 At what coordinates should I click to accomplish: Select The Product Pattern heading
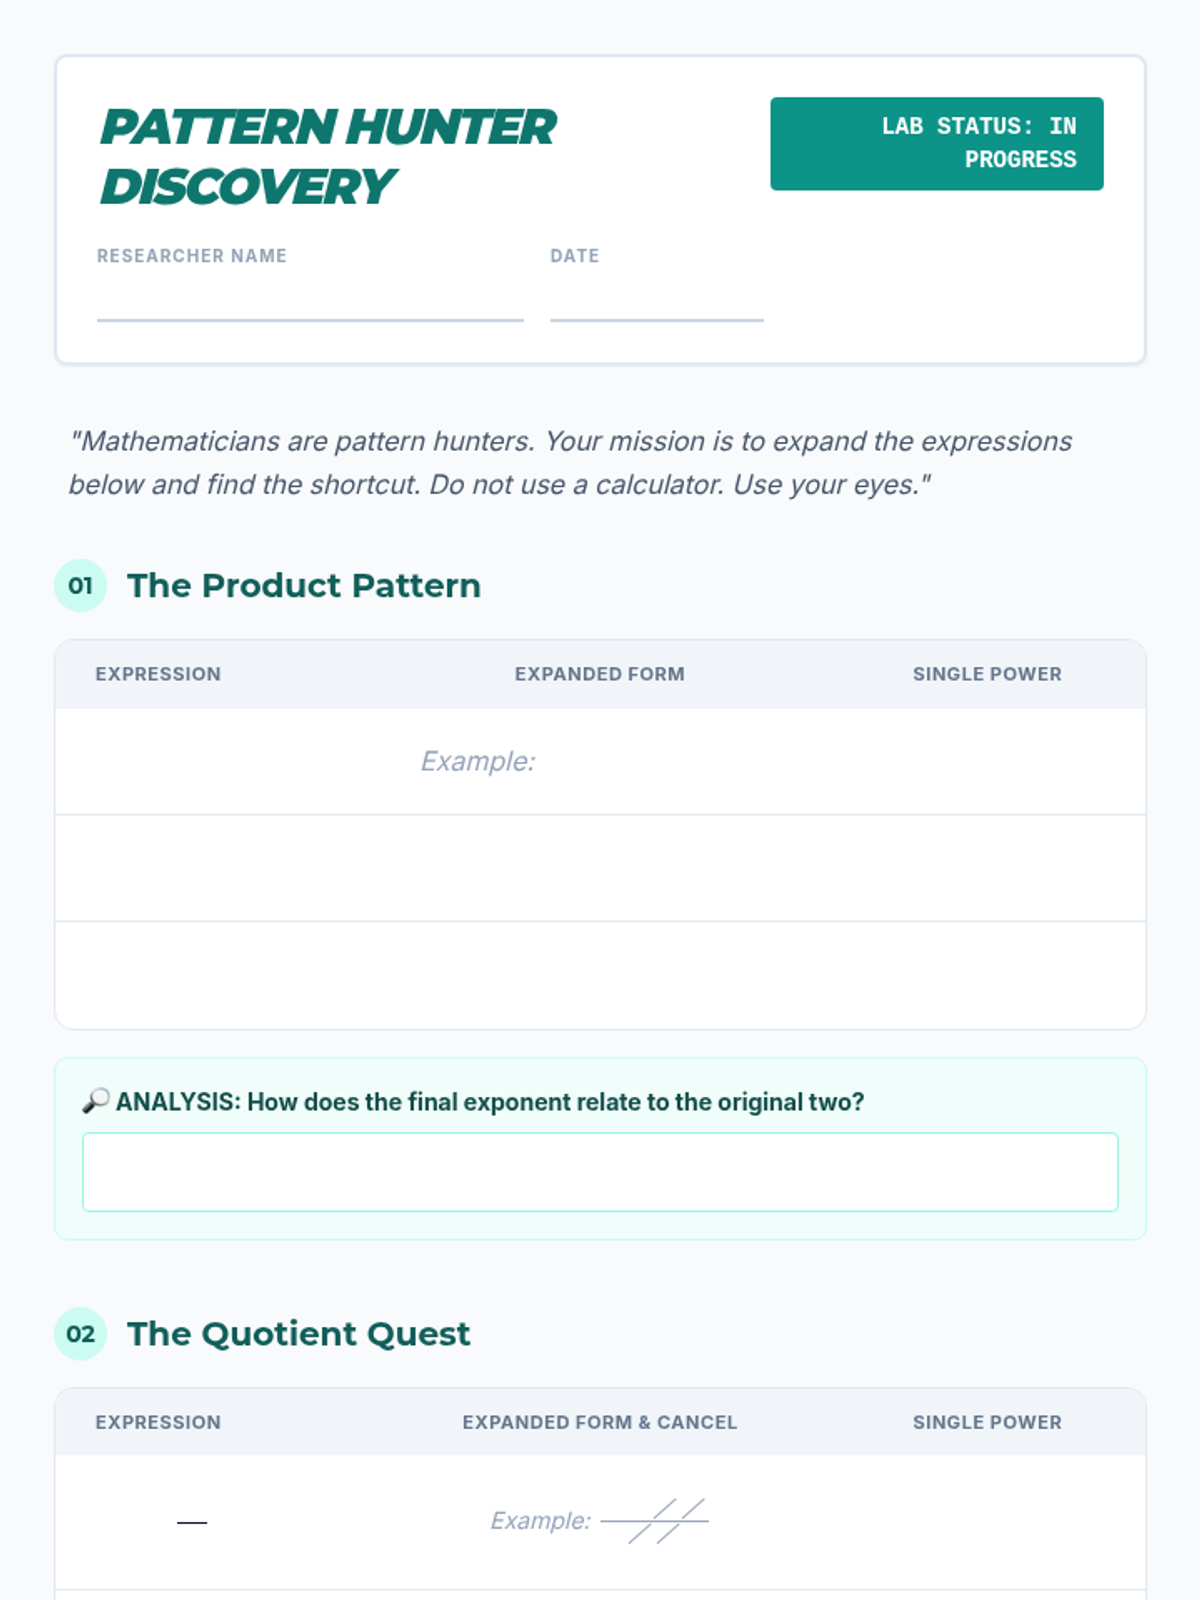(x=303, y=585)
